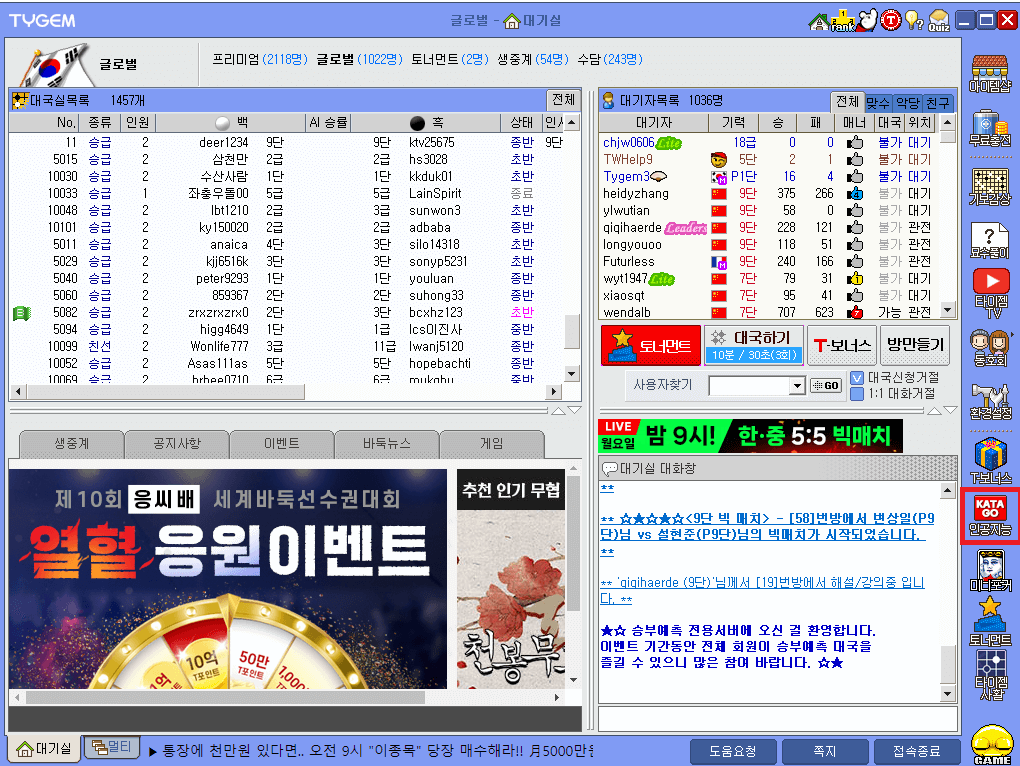Viewport: 1020px width, 766px height.
Task: Click the TYGEM logo
Action: click(x=42, y=21)
